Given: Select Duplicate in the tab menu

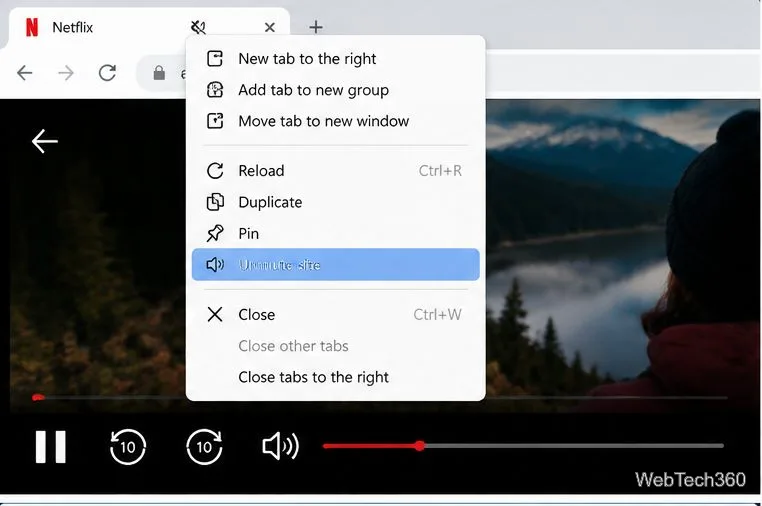Looking at the screenshot, I should 335,202.
